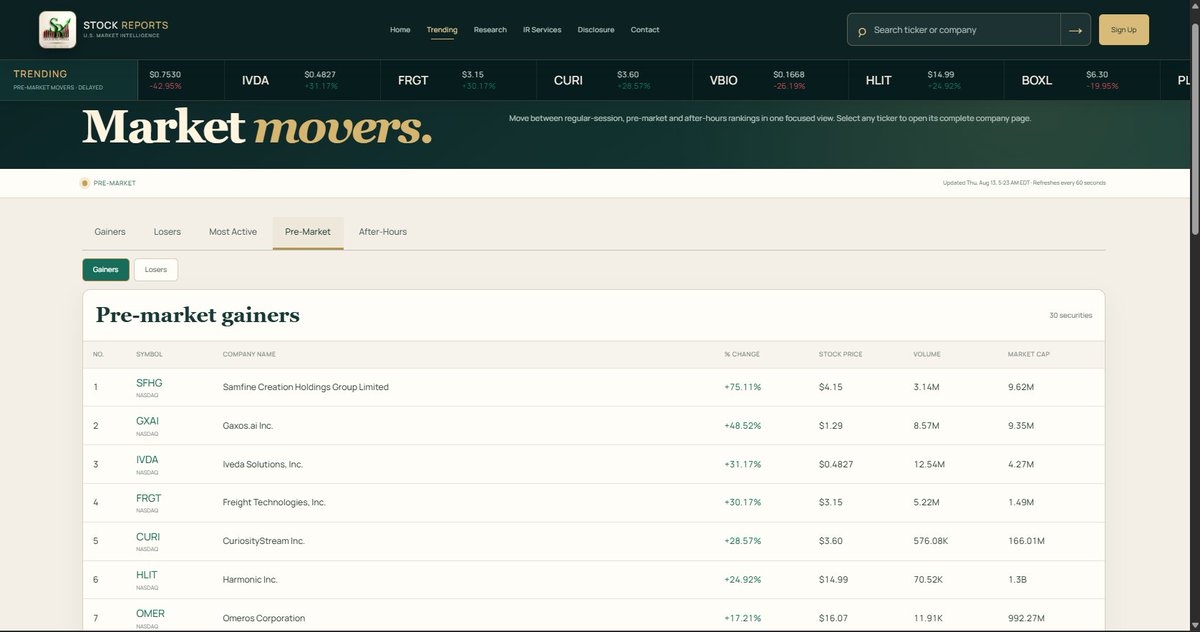1200x632 pixels.
Task: Switch to the Most Active tab
Action: click(233, 232)
